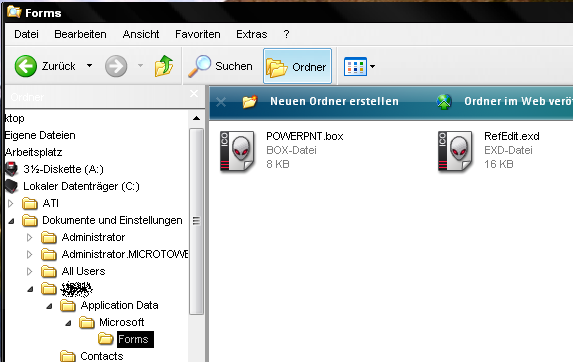Select Lokaler Datenträger (C:) drive
Viewport: 573px width, 362px height.
(81, 186)
